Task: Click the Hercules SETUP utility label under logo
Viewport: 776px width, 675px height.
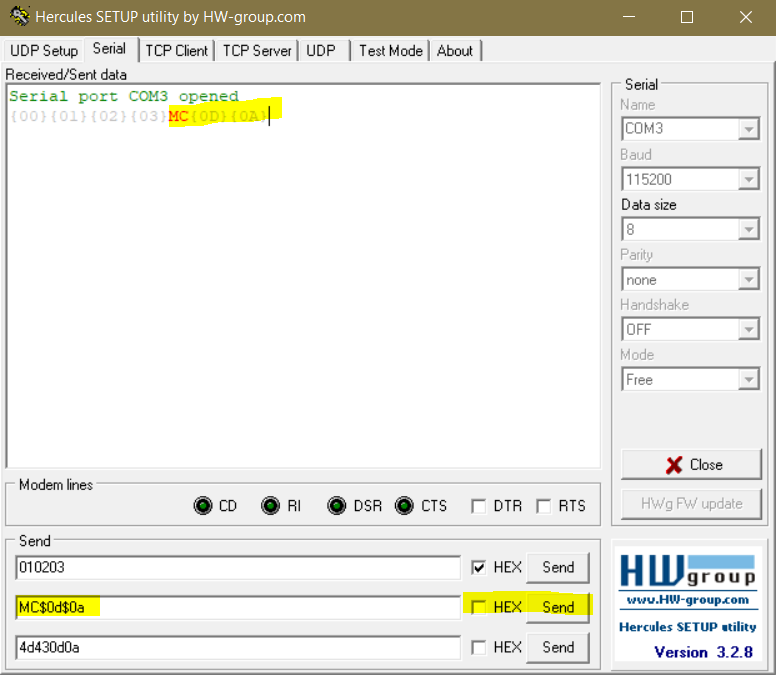Action: coord(688,627)
